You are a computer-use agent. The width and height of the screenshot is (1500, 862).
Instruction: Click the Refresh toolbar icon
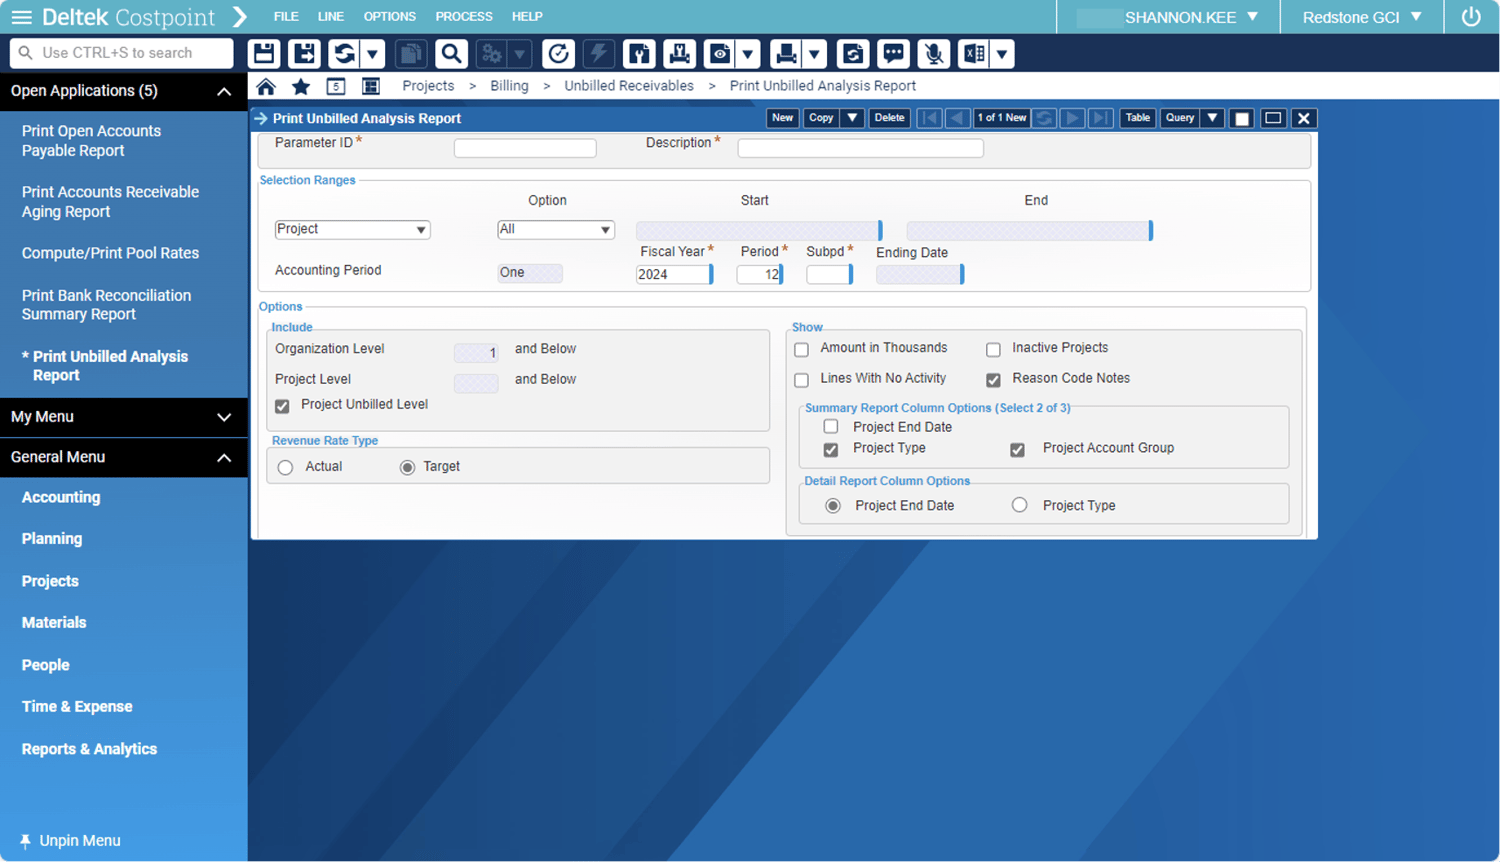pyautogui.click(x=345, y=53)
